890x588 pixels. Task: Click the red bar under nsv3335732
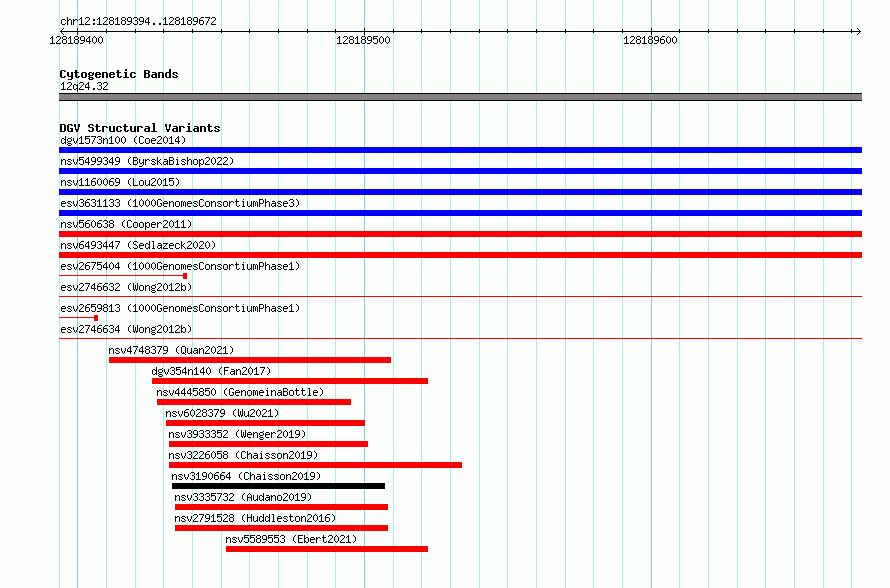coord(282,507)
